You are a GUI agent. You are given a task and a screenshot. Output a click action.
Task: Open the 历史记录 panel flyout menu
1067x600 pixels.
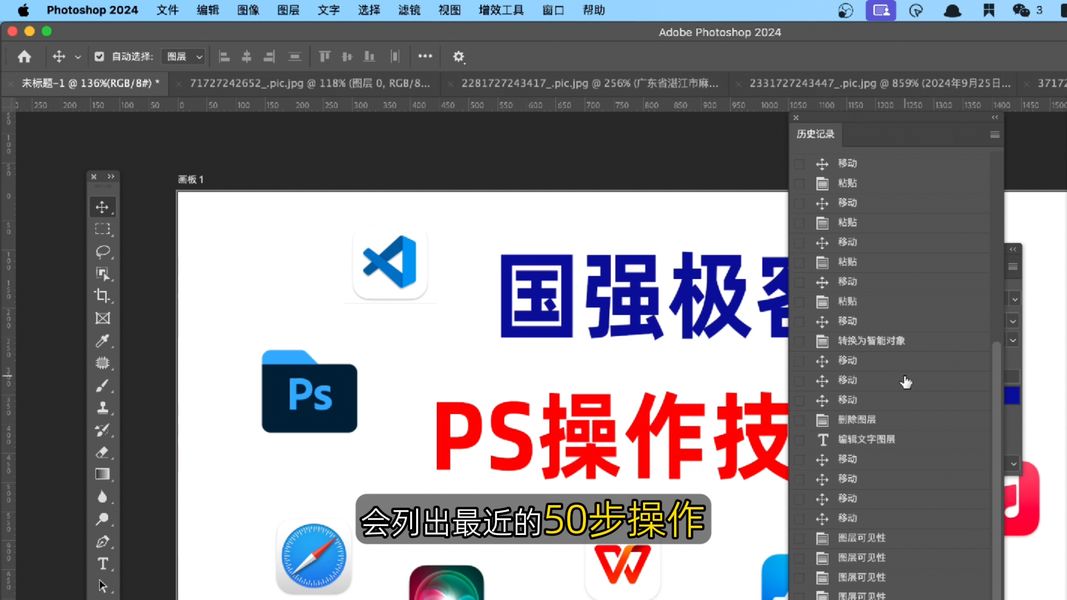[995, 135]
